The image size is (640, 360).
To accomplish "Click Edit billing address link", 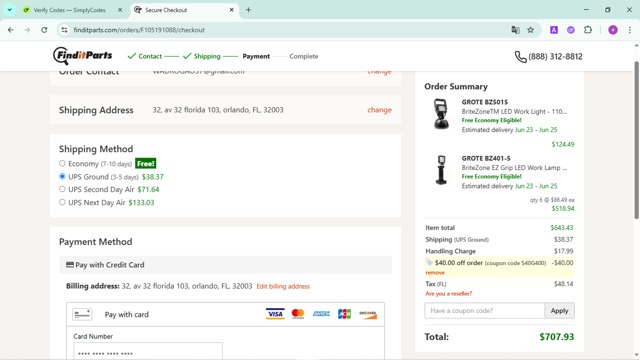I will tap(283, 287).
